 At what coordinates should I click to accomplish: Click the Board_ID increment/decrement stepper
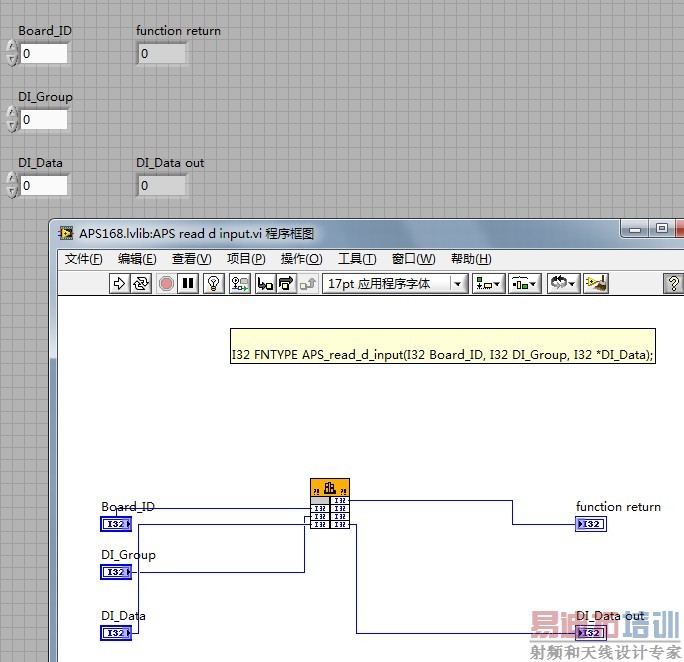(12, 53)
